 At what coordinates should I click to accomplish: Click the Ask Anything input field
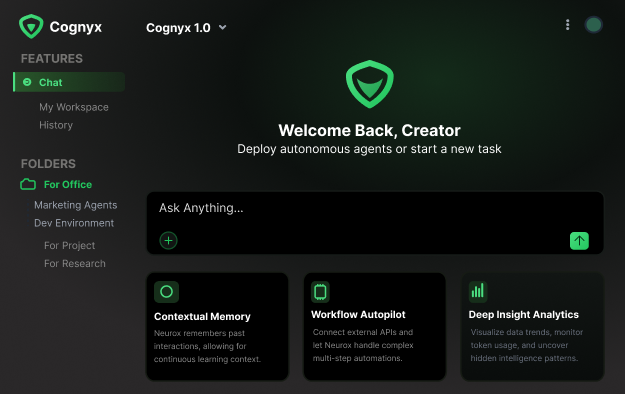tap(375, 223)
